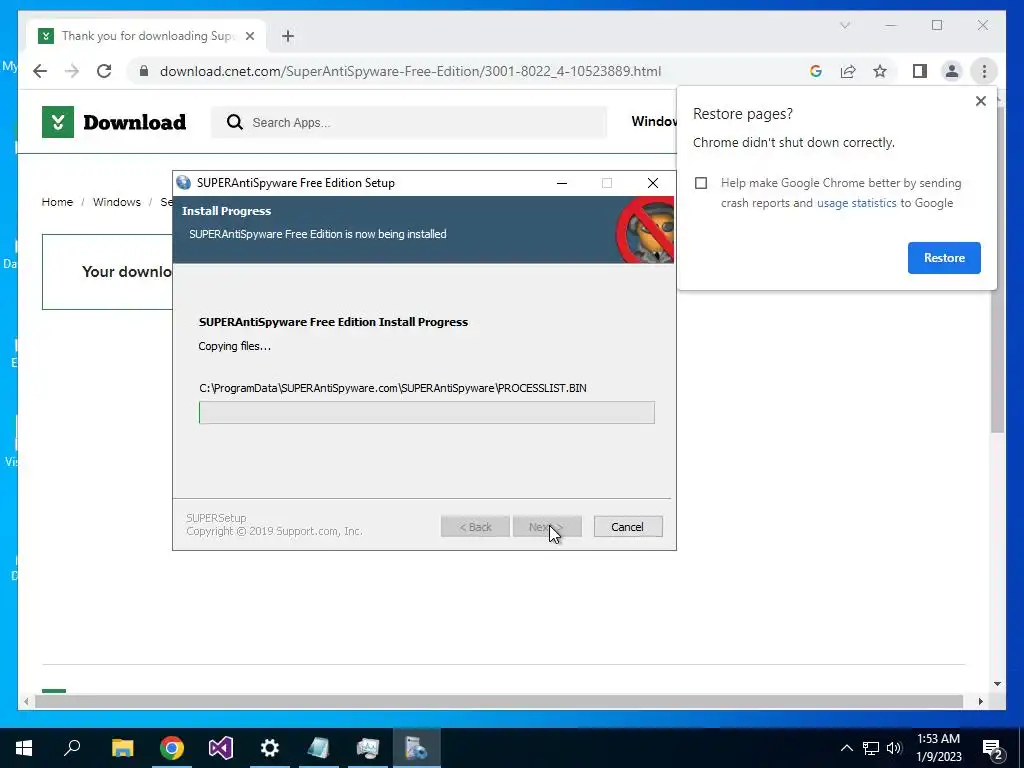Image resolution: width=1024 pixels, height=768 pixels.
Task: Click the address bar URL
Action: click(x=410, y=71)
